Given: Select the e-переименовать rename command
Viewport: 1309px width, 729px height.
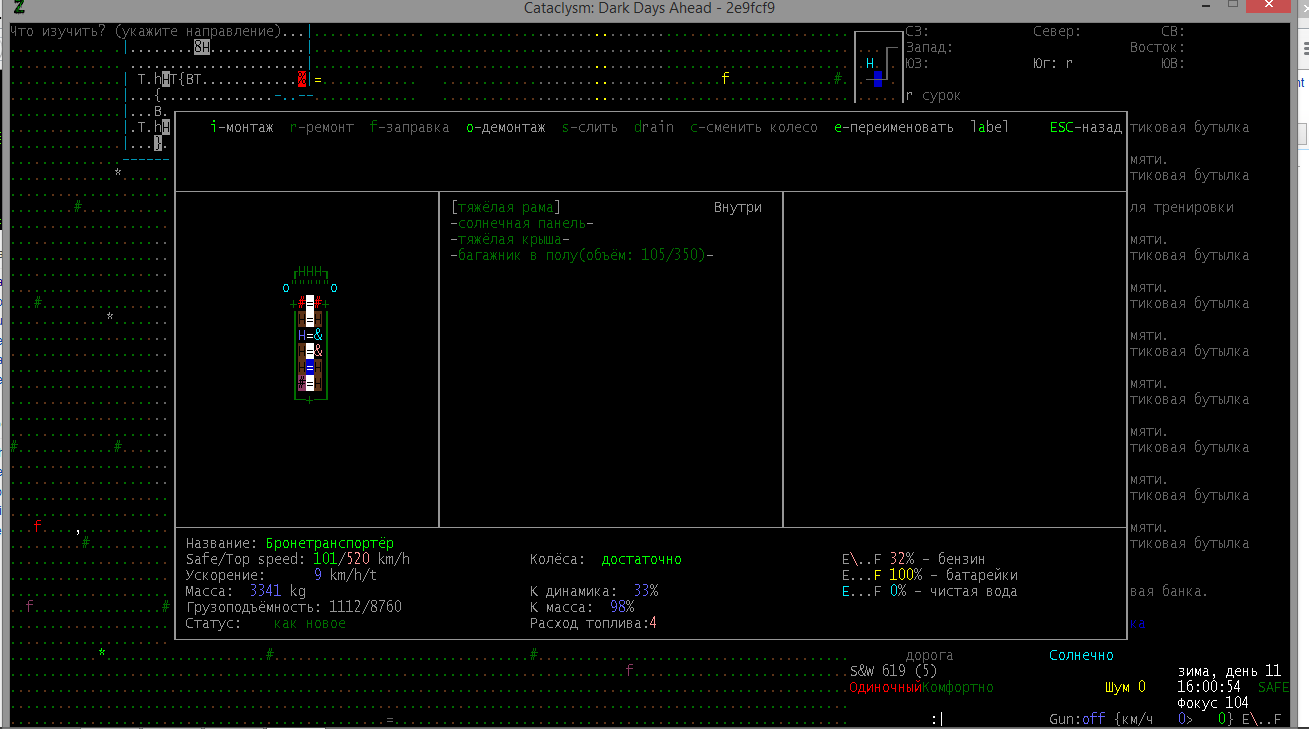Looking at the screenshot, I should tap(894, 128).
